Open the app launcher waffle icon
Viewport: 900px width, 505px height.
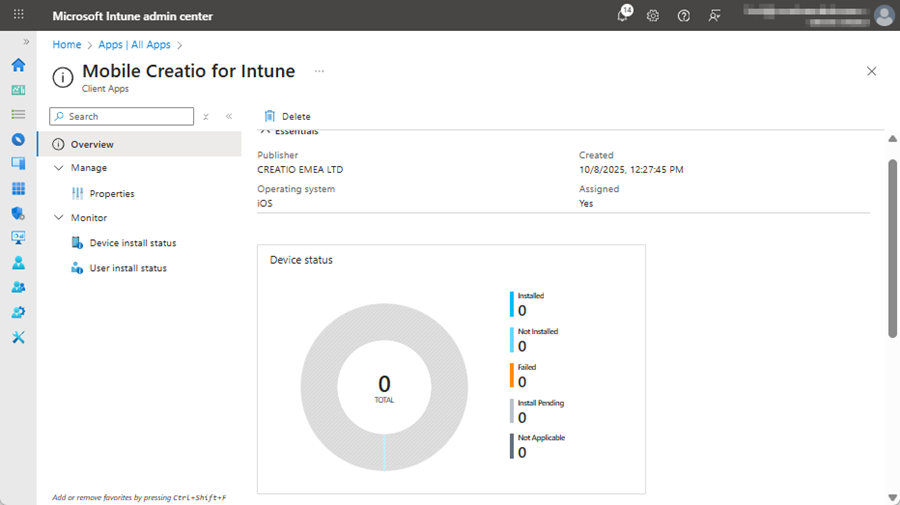coord(18,16)
